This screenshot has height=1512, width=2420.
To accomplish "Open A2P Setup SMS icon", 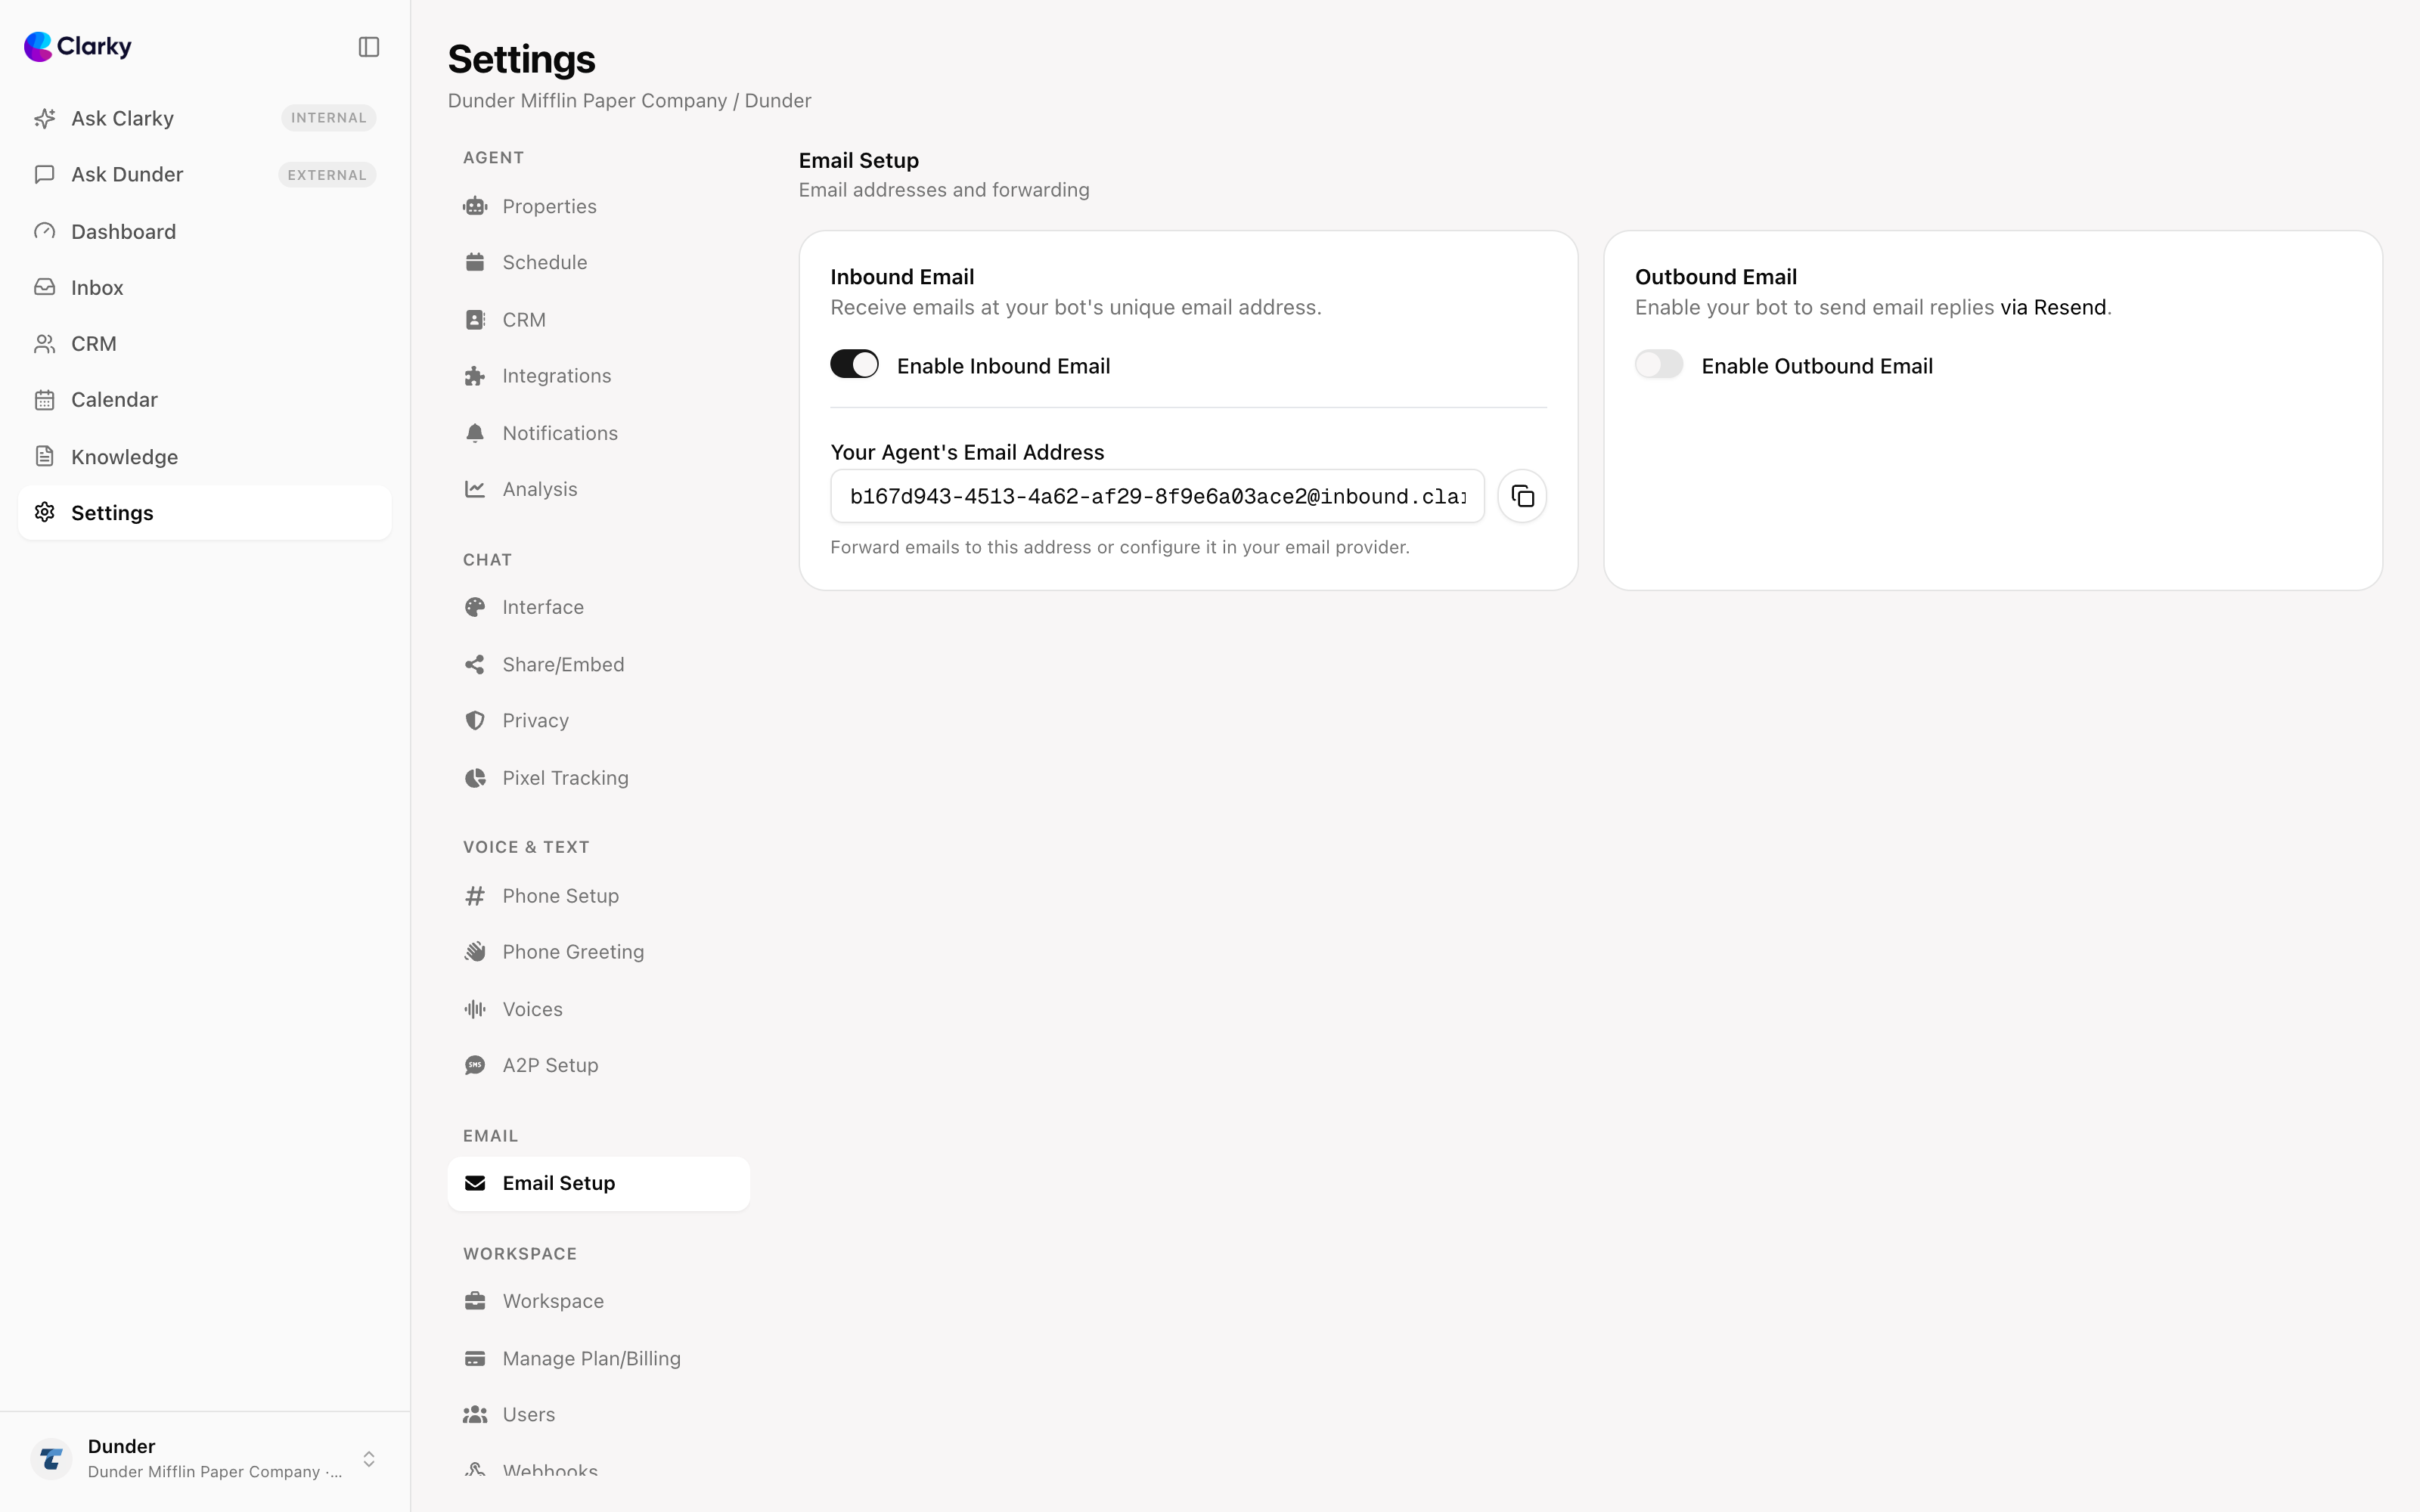I will pos(475,1065).
